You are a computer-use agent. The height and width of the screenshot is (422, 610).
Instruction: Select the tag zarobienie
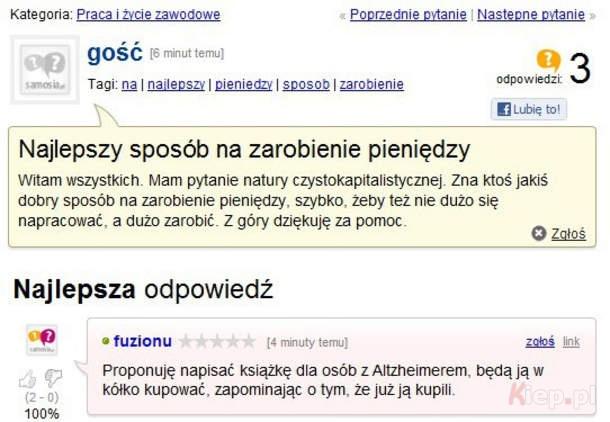(x=372, y=84)
